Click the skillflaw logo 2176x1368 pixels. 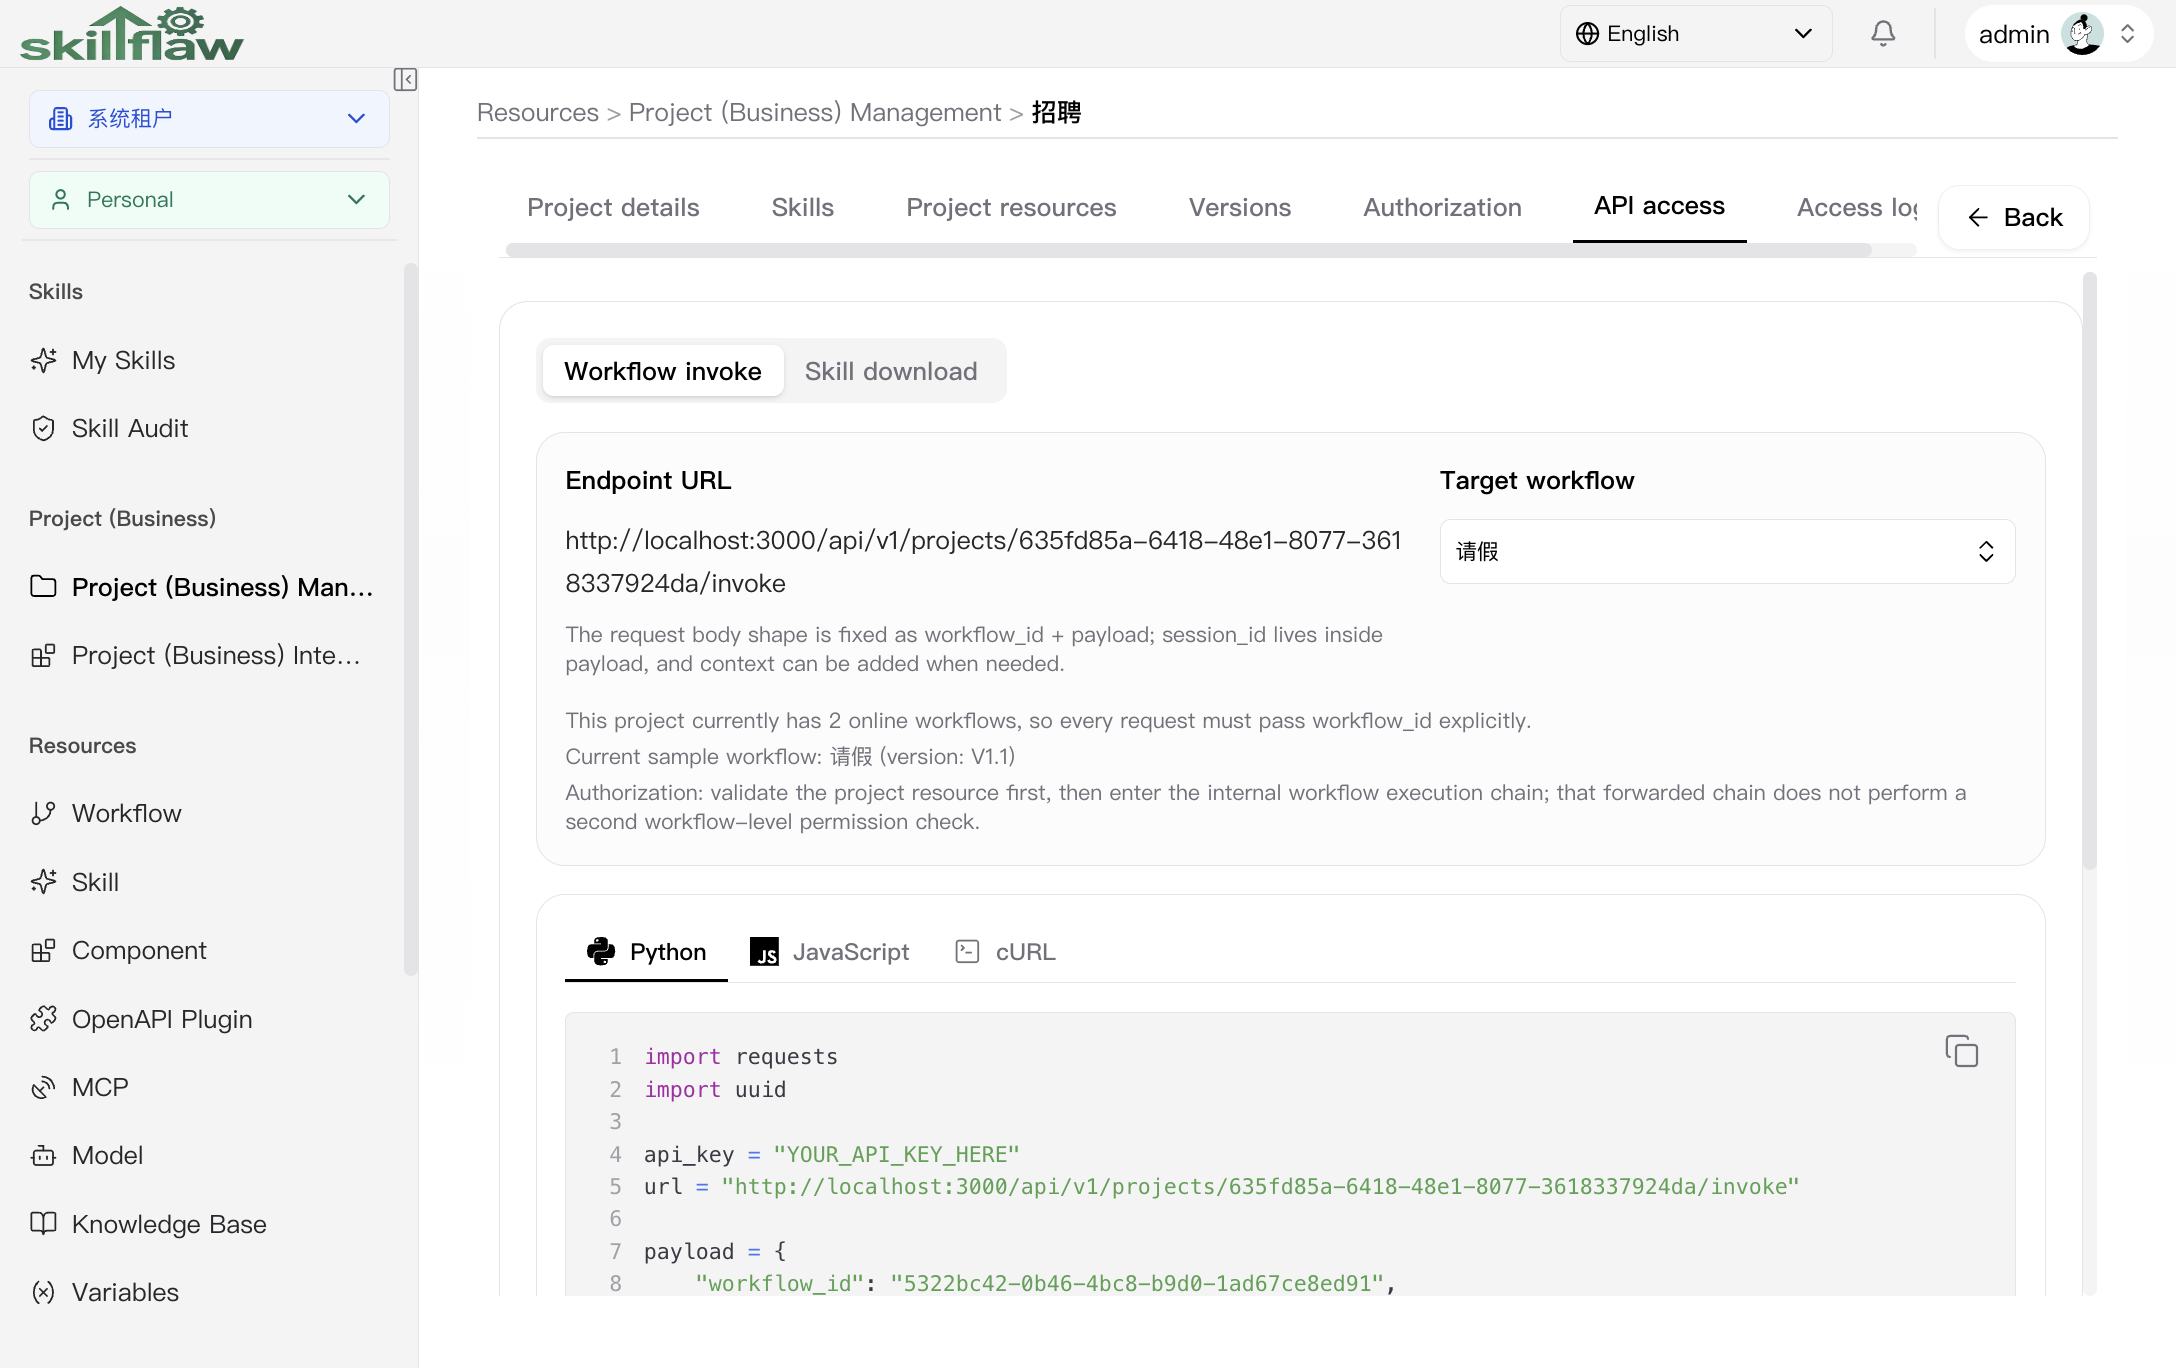pyautogui.click(x=131, y=34)
